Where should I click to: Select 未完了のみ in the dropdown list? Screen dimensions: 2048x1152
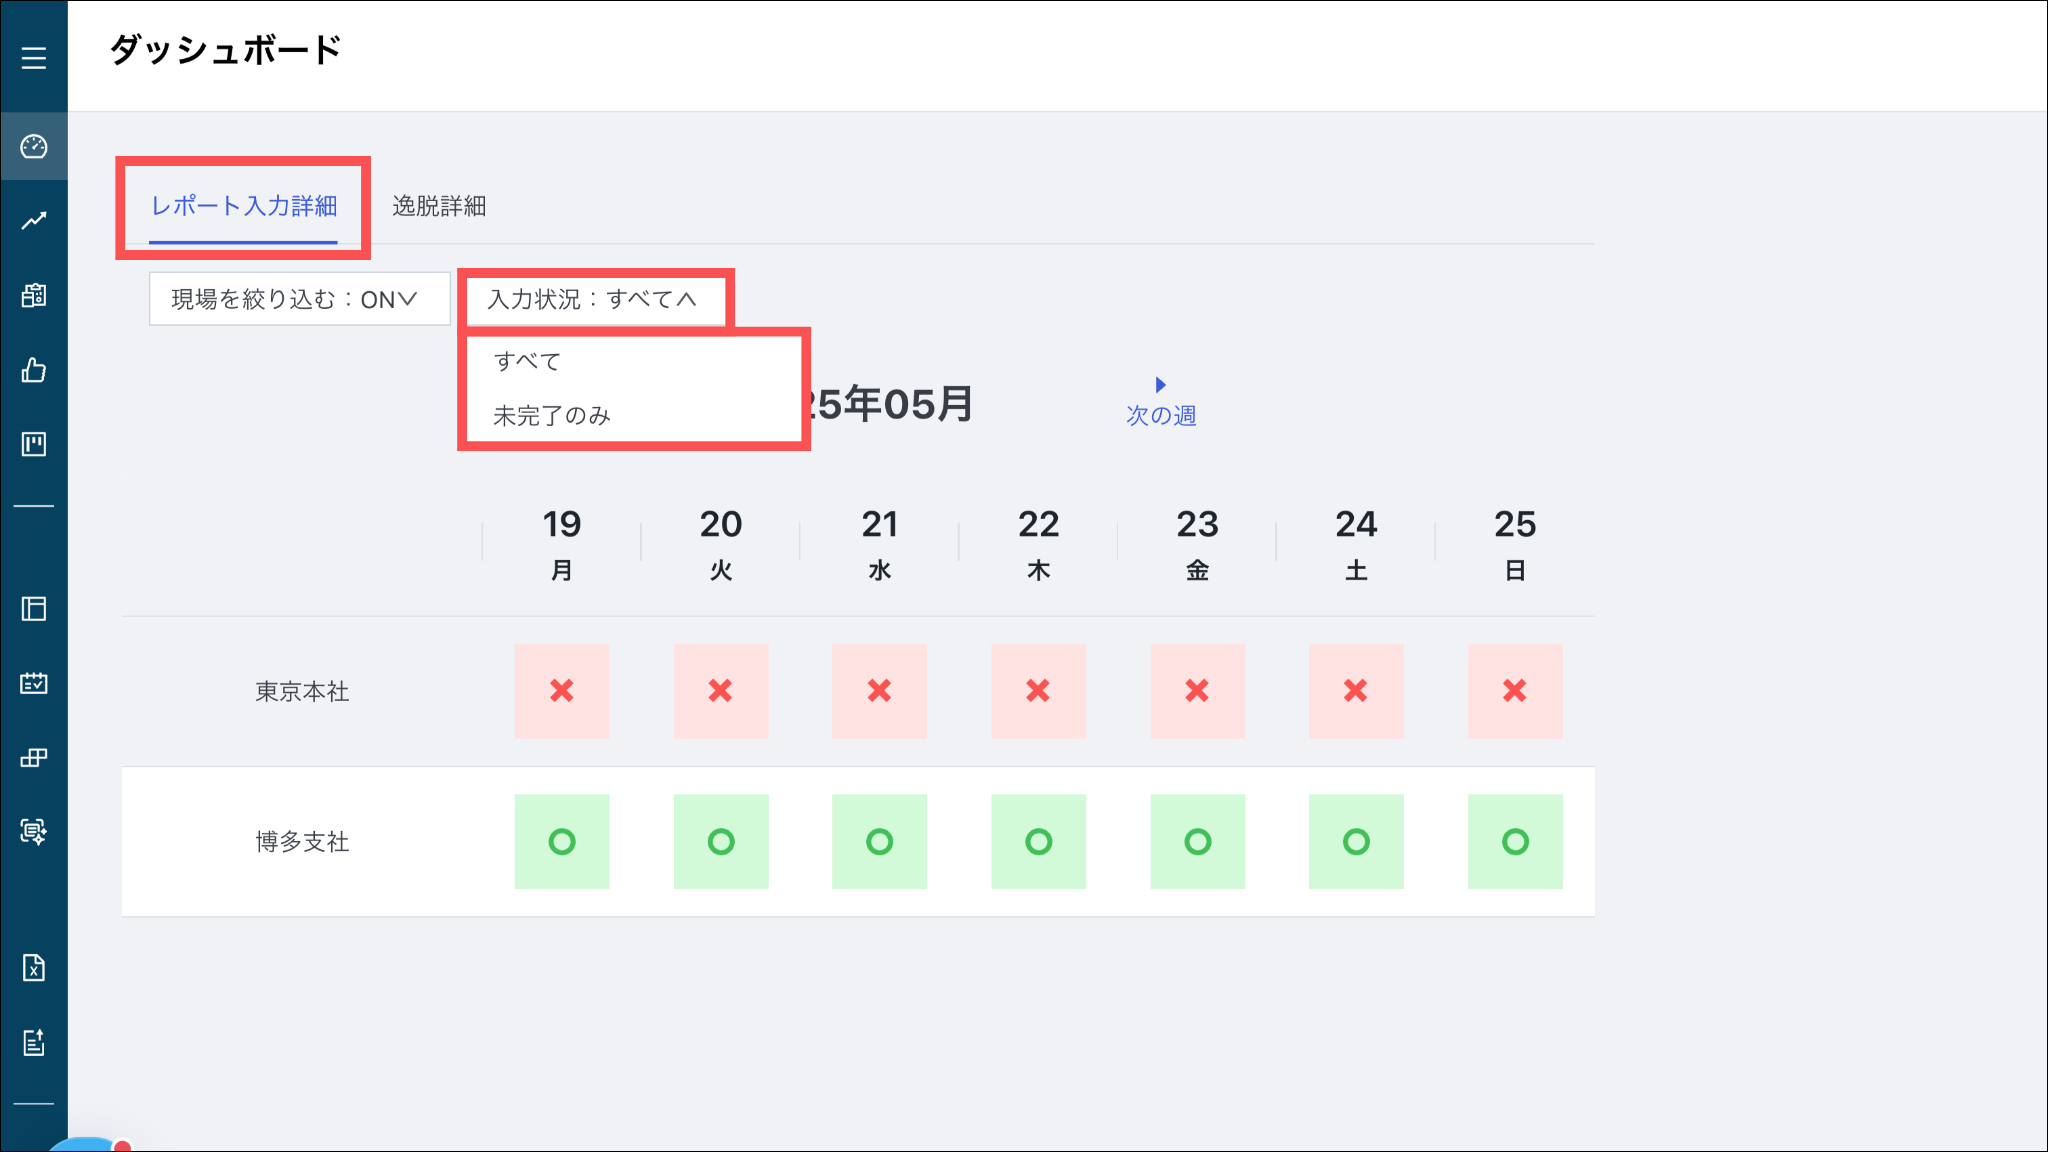pyautogui.click(x=552, y=415)
